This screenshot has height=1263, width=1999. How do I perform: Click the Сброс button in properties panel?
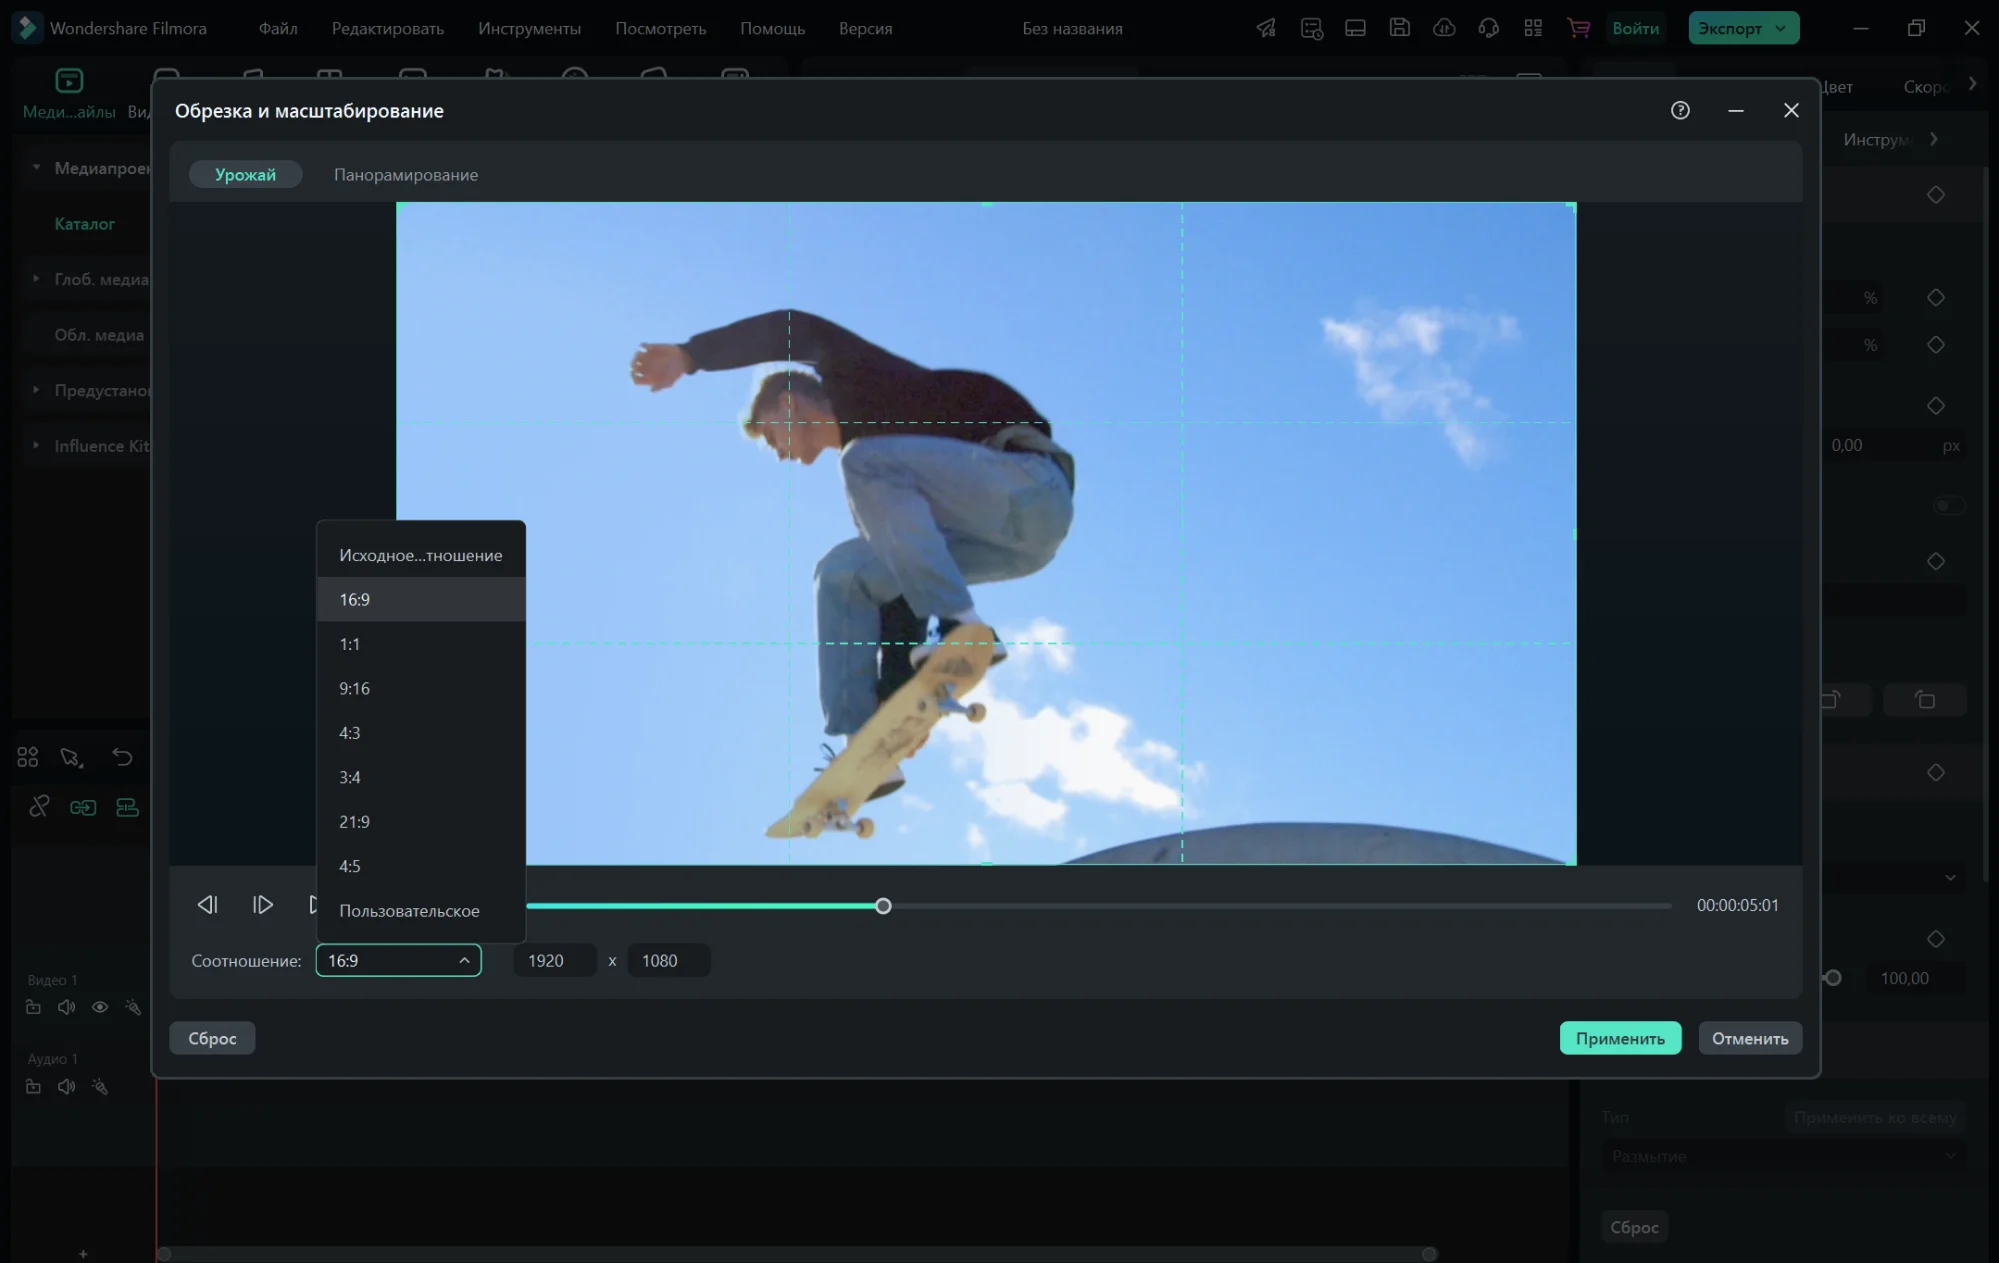click(x=1634, y=1227)
